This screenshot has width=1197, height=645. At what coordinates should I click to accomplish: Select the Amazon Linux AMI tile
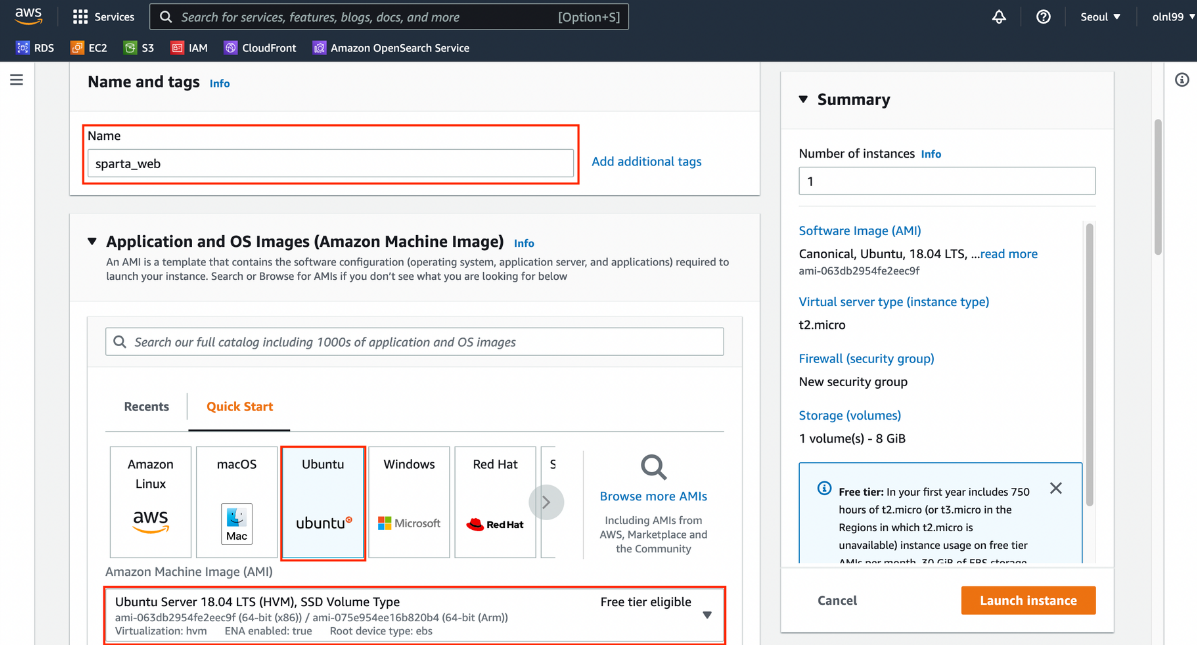point(150,501)
